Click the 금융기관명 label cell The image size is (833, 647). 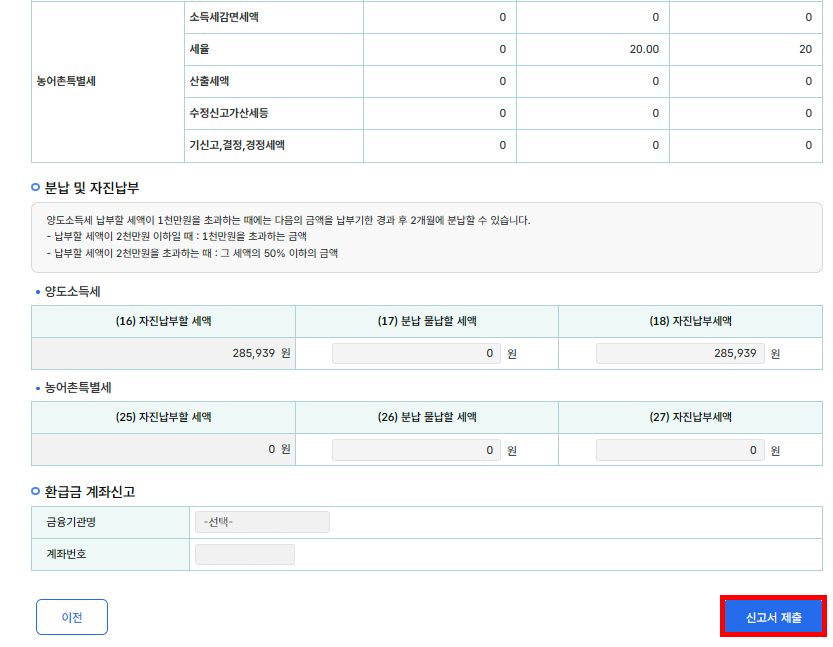pyautogui.click(x=110, y=522)
